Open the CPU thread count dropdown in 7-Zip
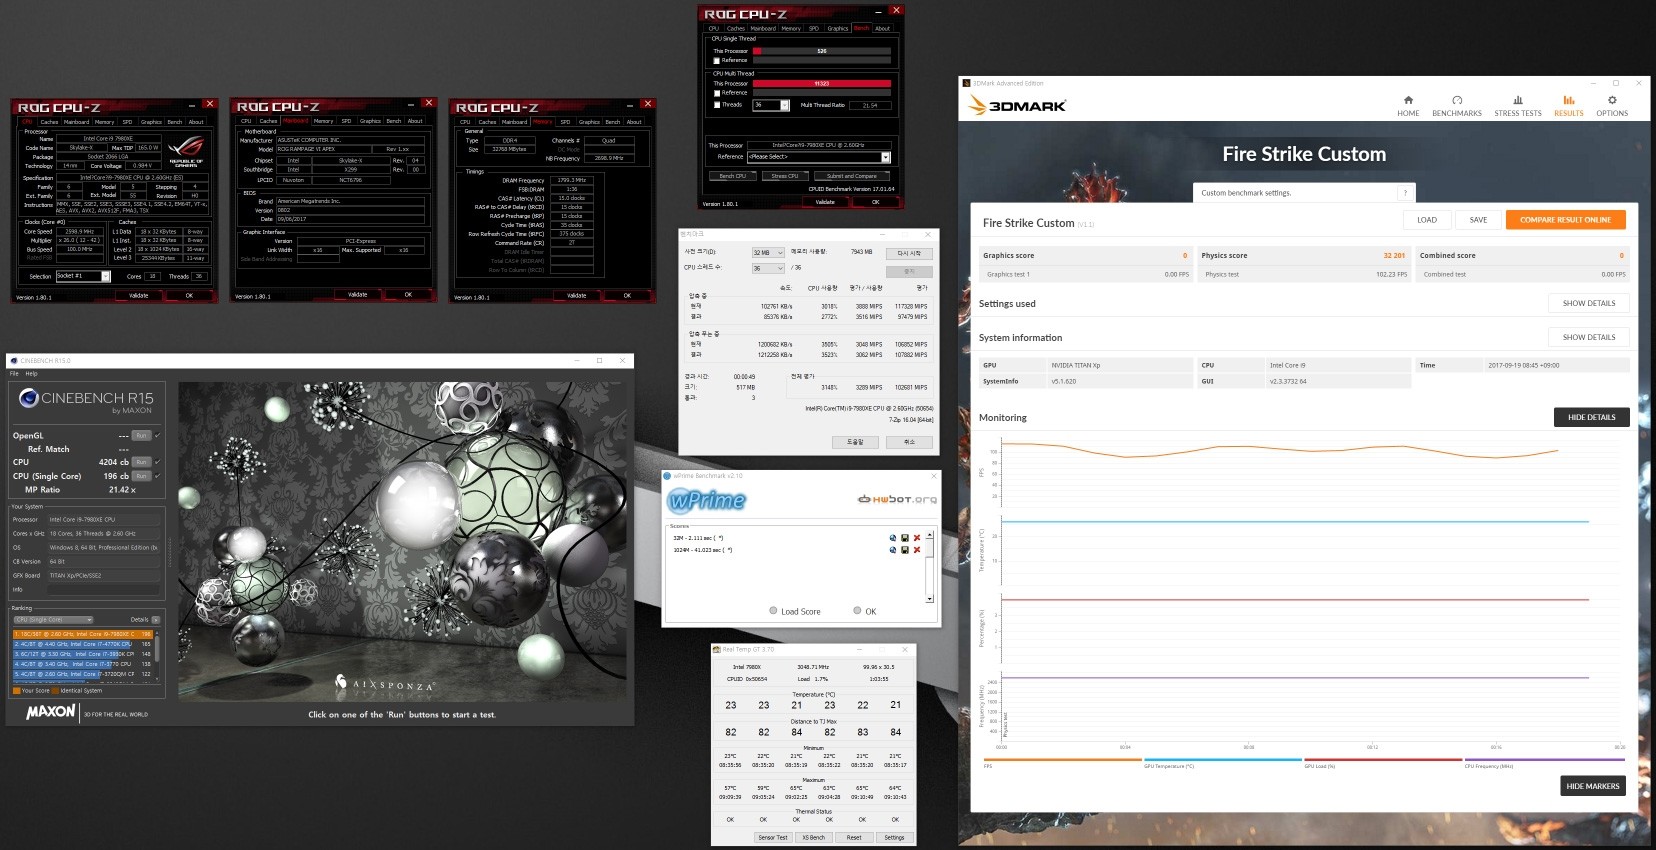This screenshot has width=1656, height=850. pos(768,268)
